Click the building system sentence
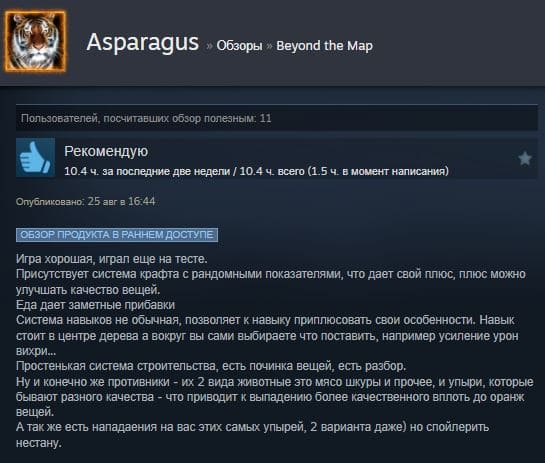 [x=211, y=366]
